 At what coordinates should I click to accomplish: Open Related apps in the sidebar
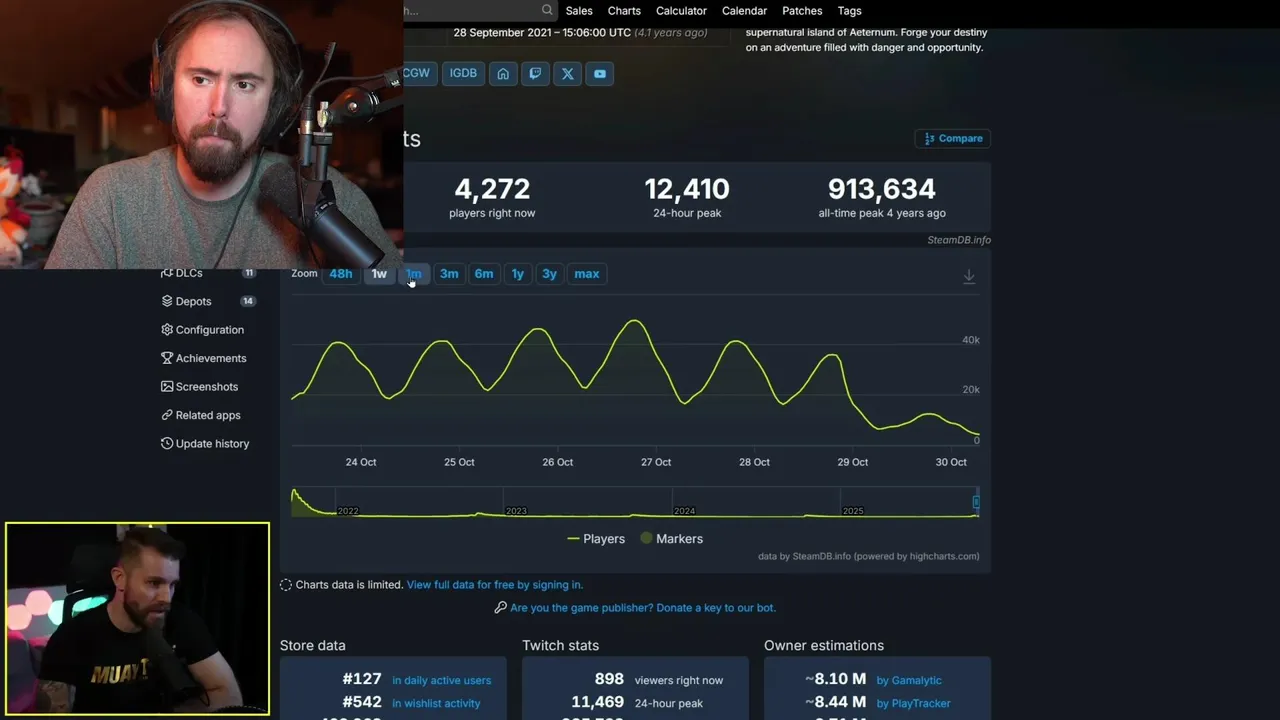[x=207, y=415]
